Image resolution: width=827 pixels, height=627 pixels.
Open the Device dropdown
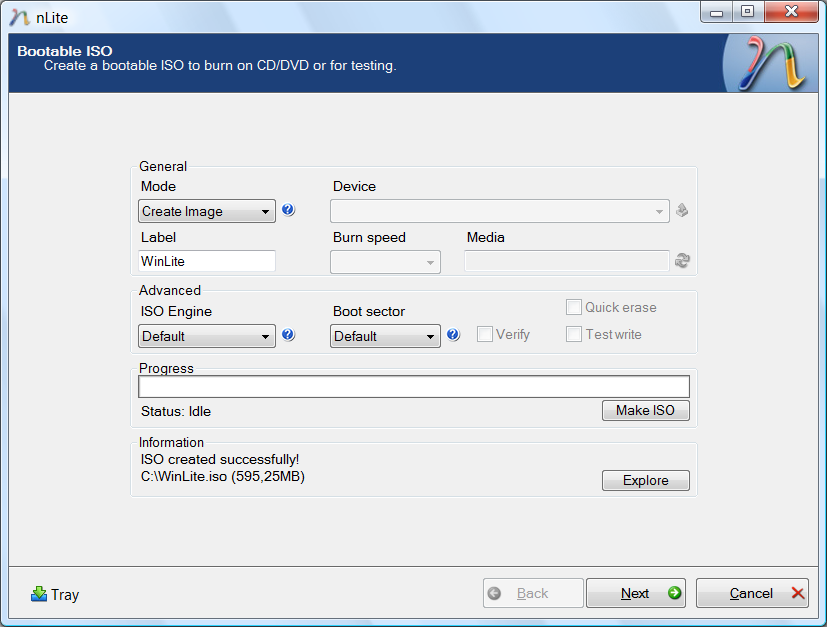click(x=499, y=211)
